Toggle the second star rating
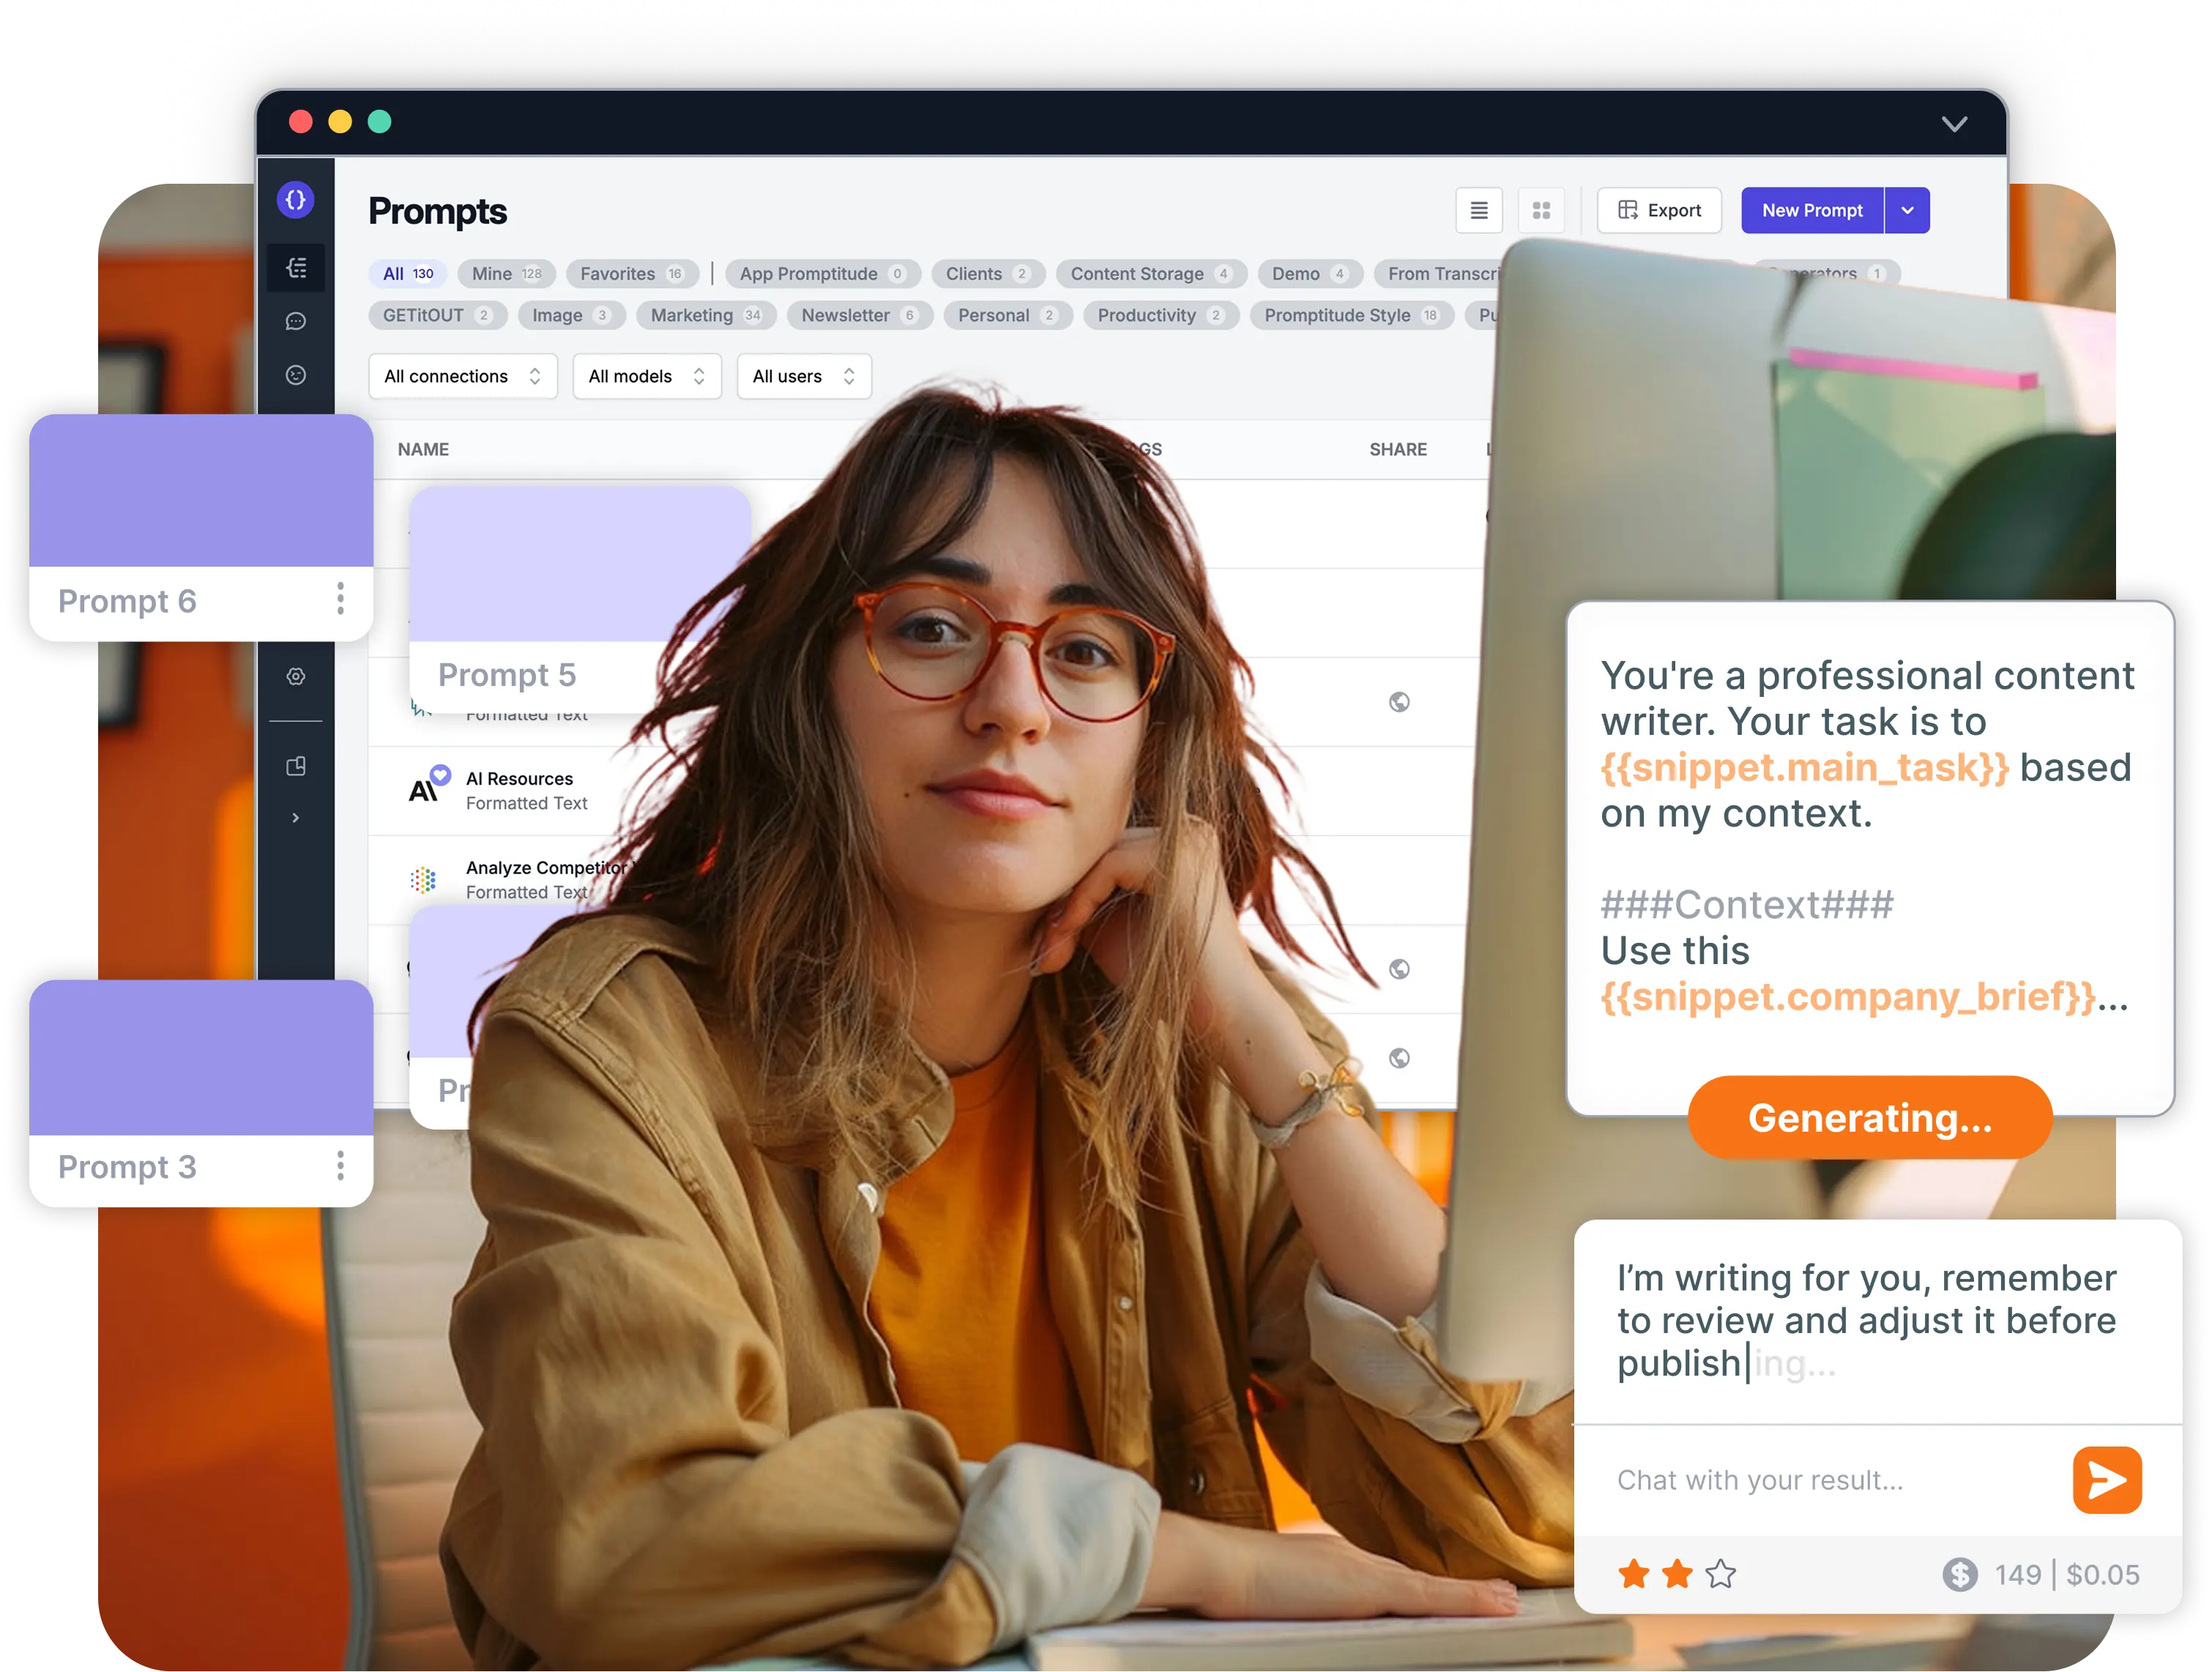The image size is (2212, 1672). (1677, 1574)
